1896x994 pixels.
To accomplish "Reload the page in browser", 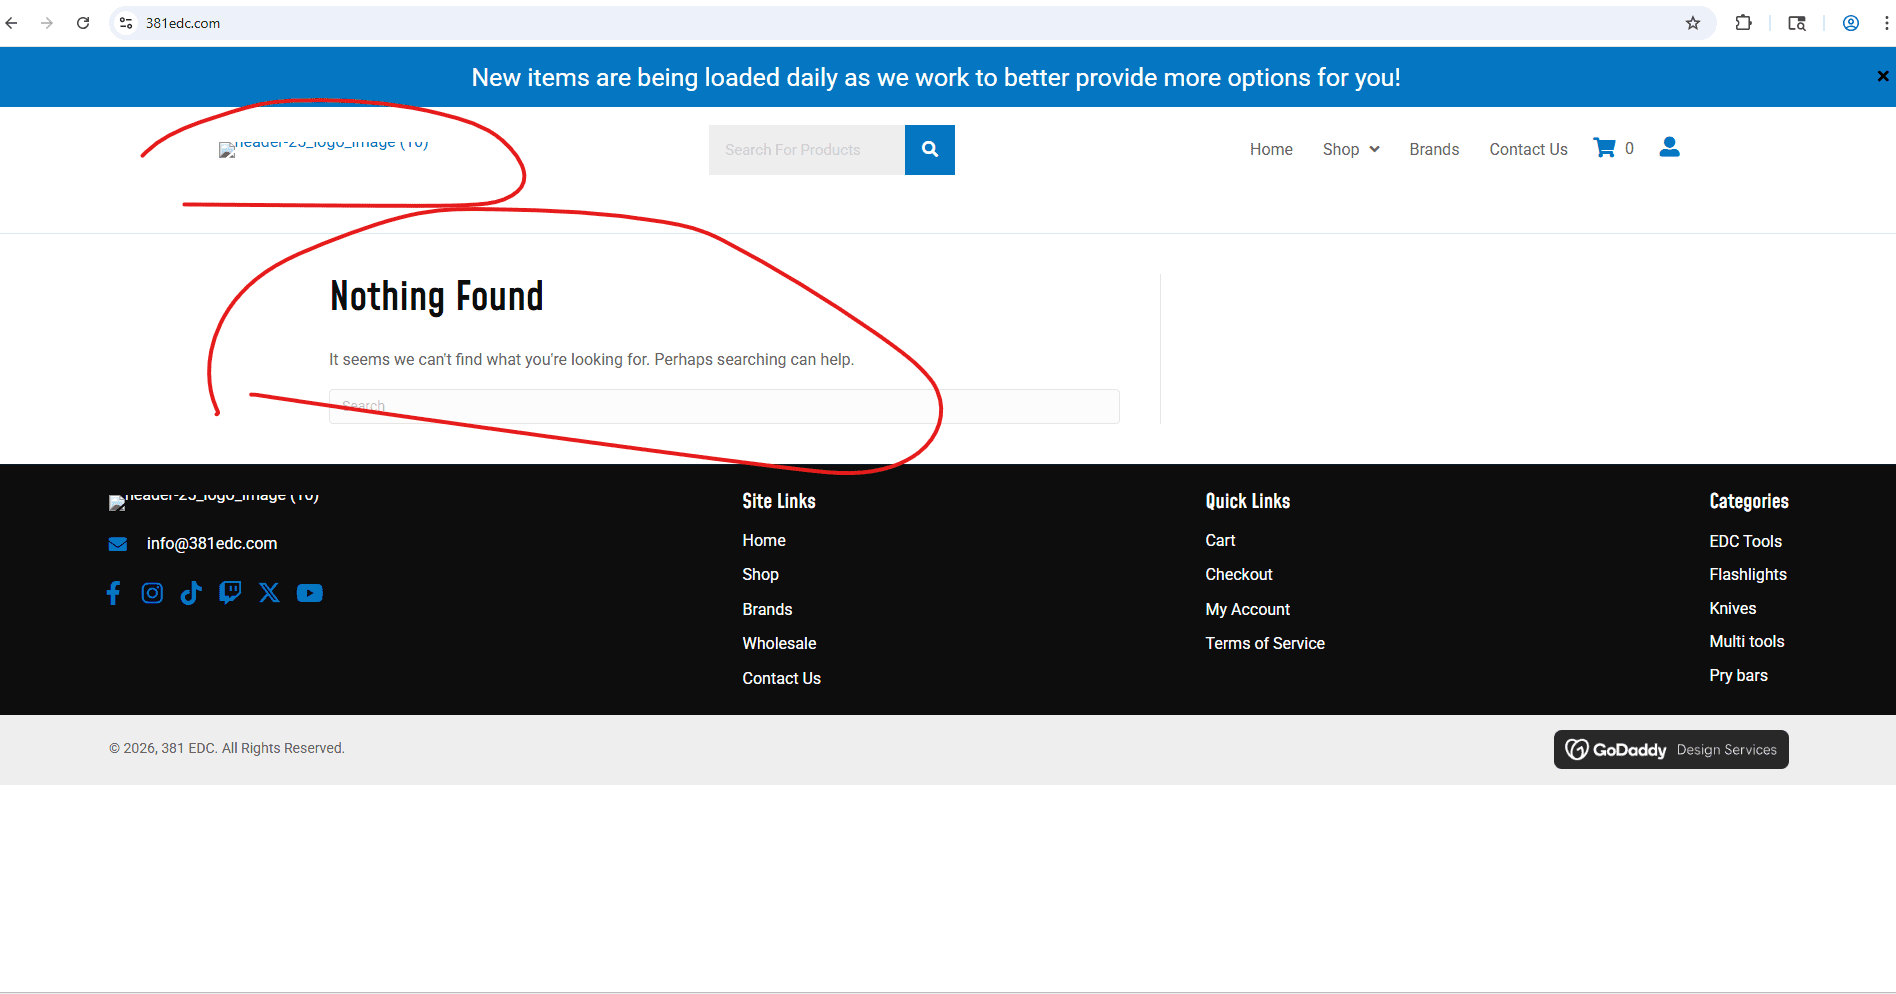I will pyautogui.click(x=83, y=23).
